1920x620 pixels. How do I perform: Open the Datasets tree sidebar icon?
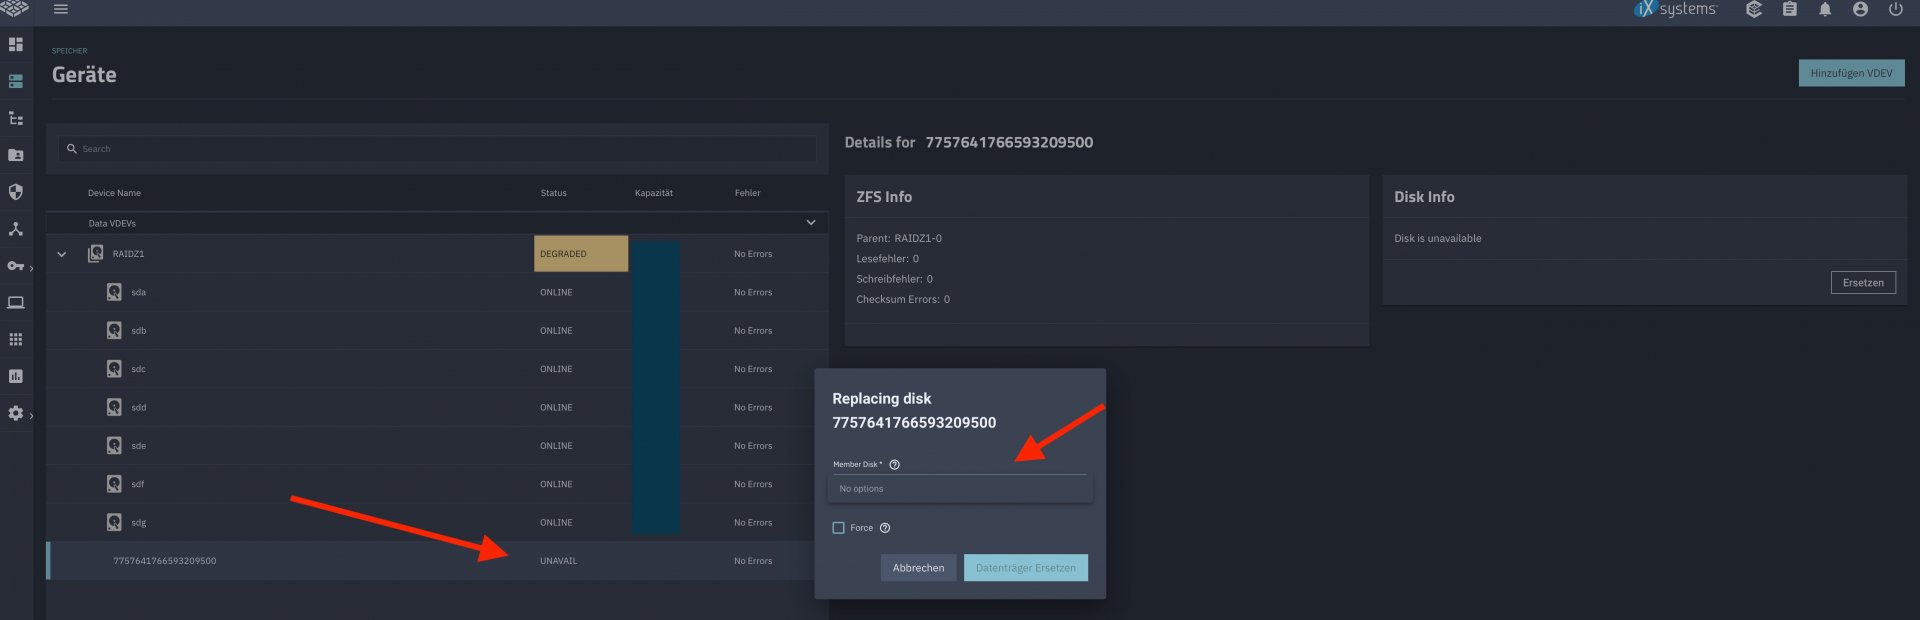[16, 118]
